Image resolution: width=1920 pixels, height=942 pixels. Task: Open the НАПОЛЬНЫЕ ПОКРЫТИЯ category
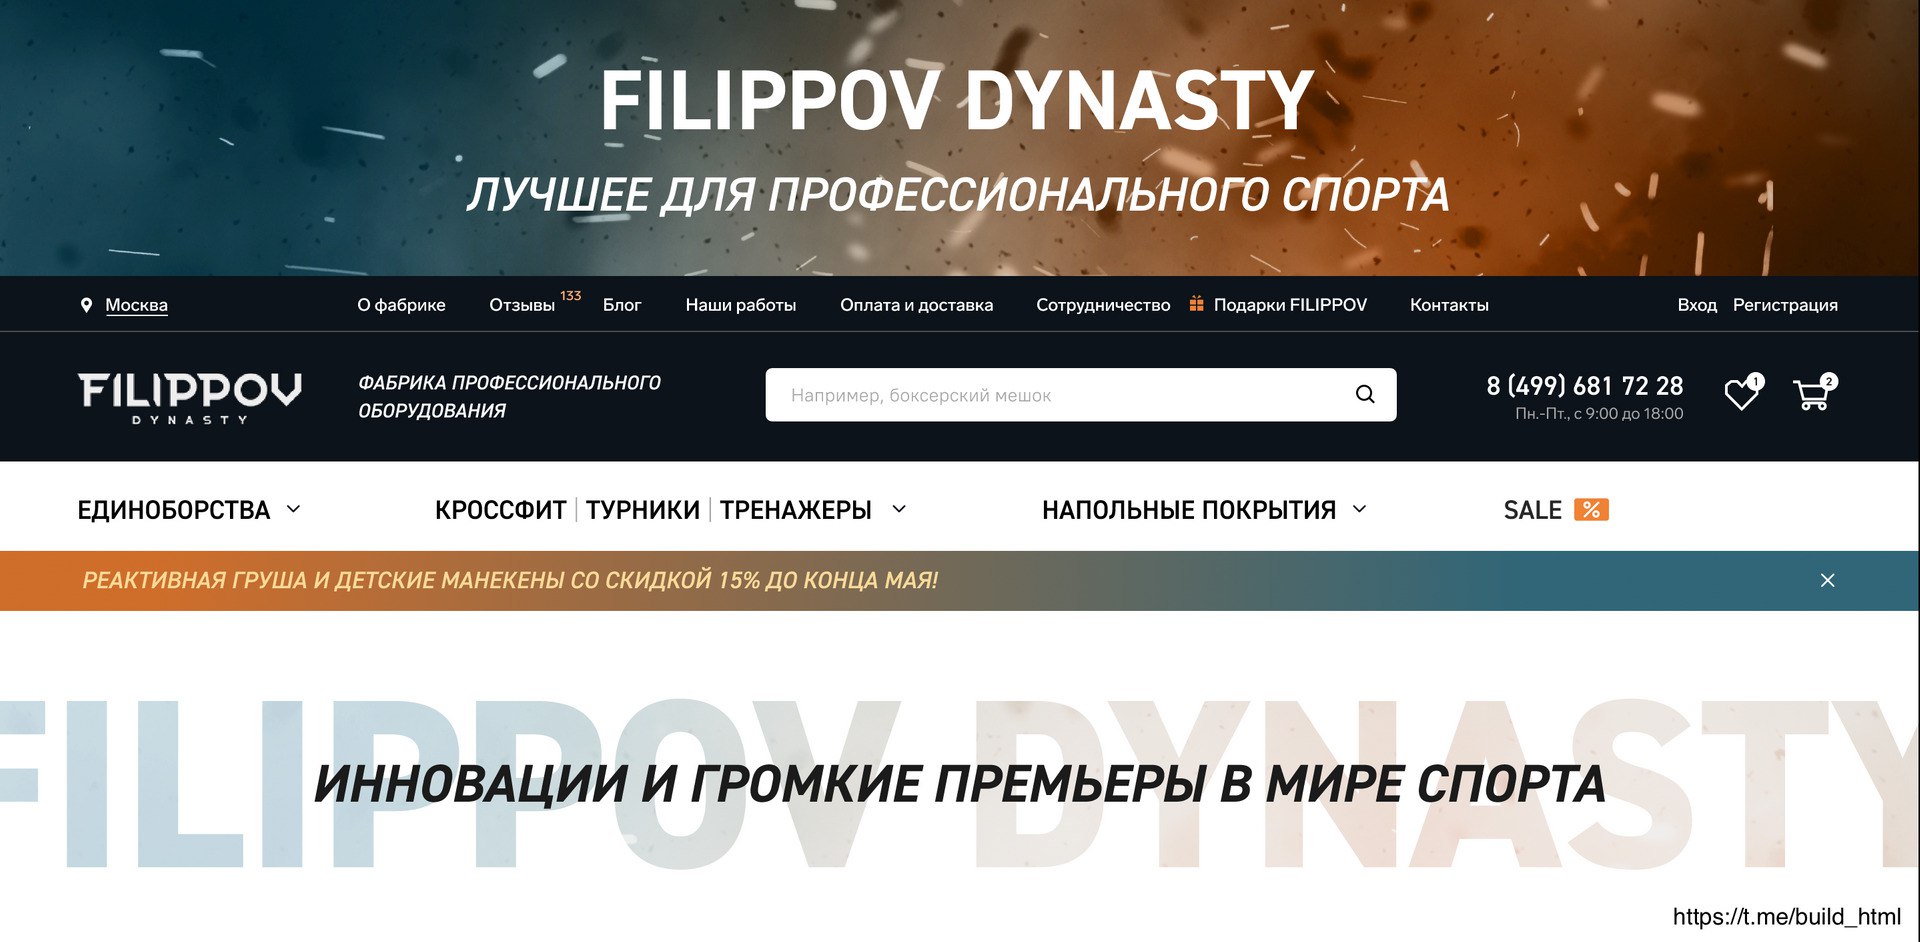pos(1189,510)
